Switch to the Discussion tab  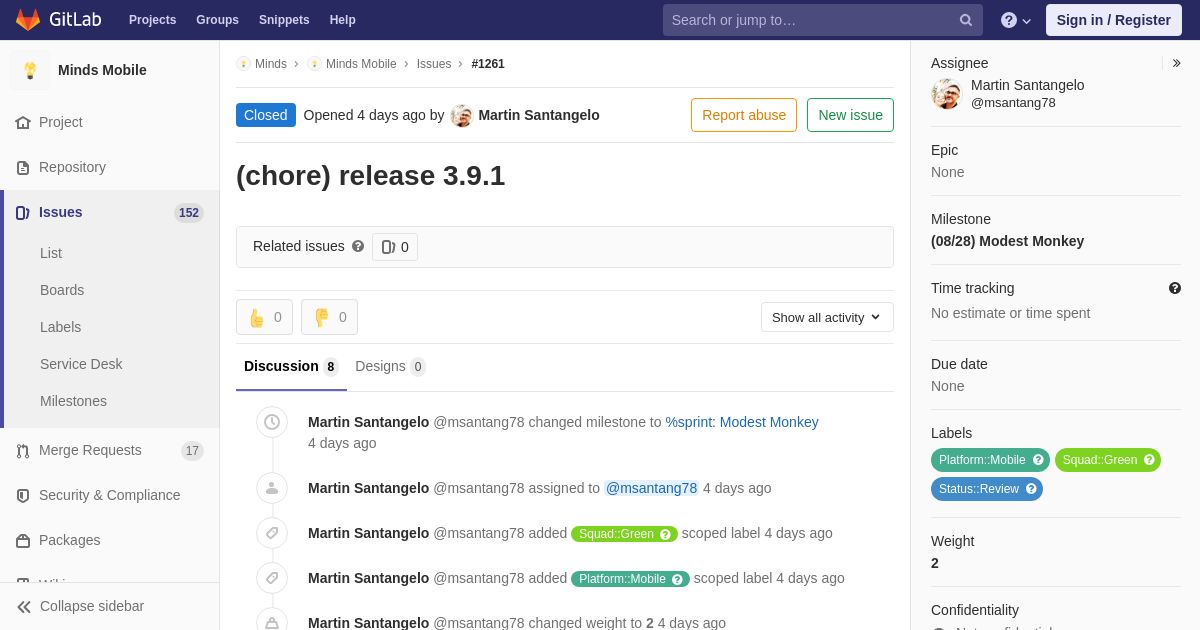click(291, 367)
